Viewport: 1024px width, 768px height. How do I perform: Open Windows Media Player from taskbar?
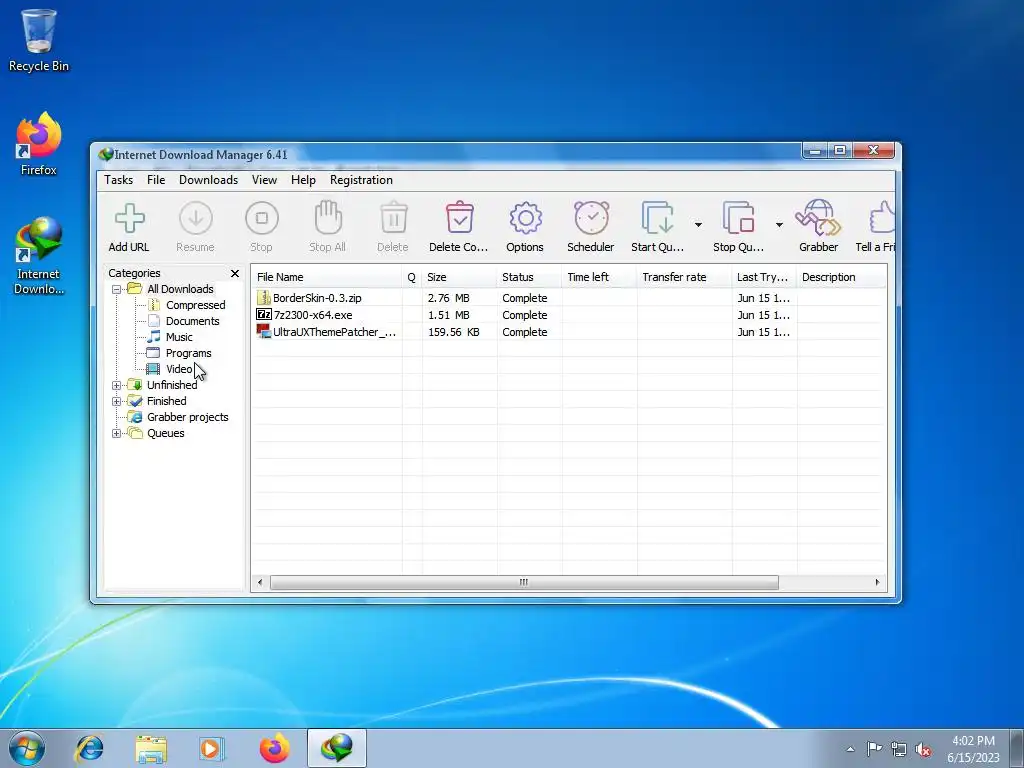(x=212, y=748)
